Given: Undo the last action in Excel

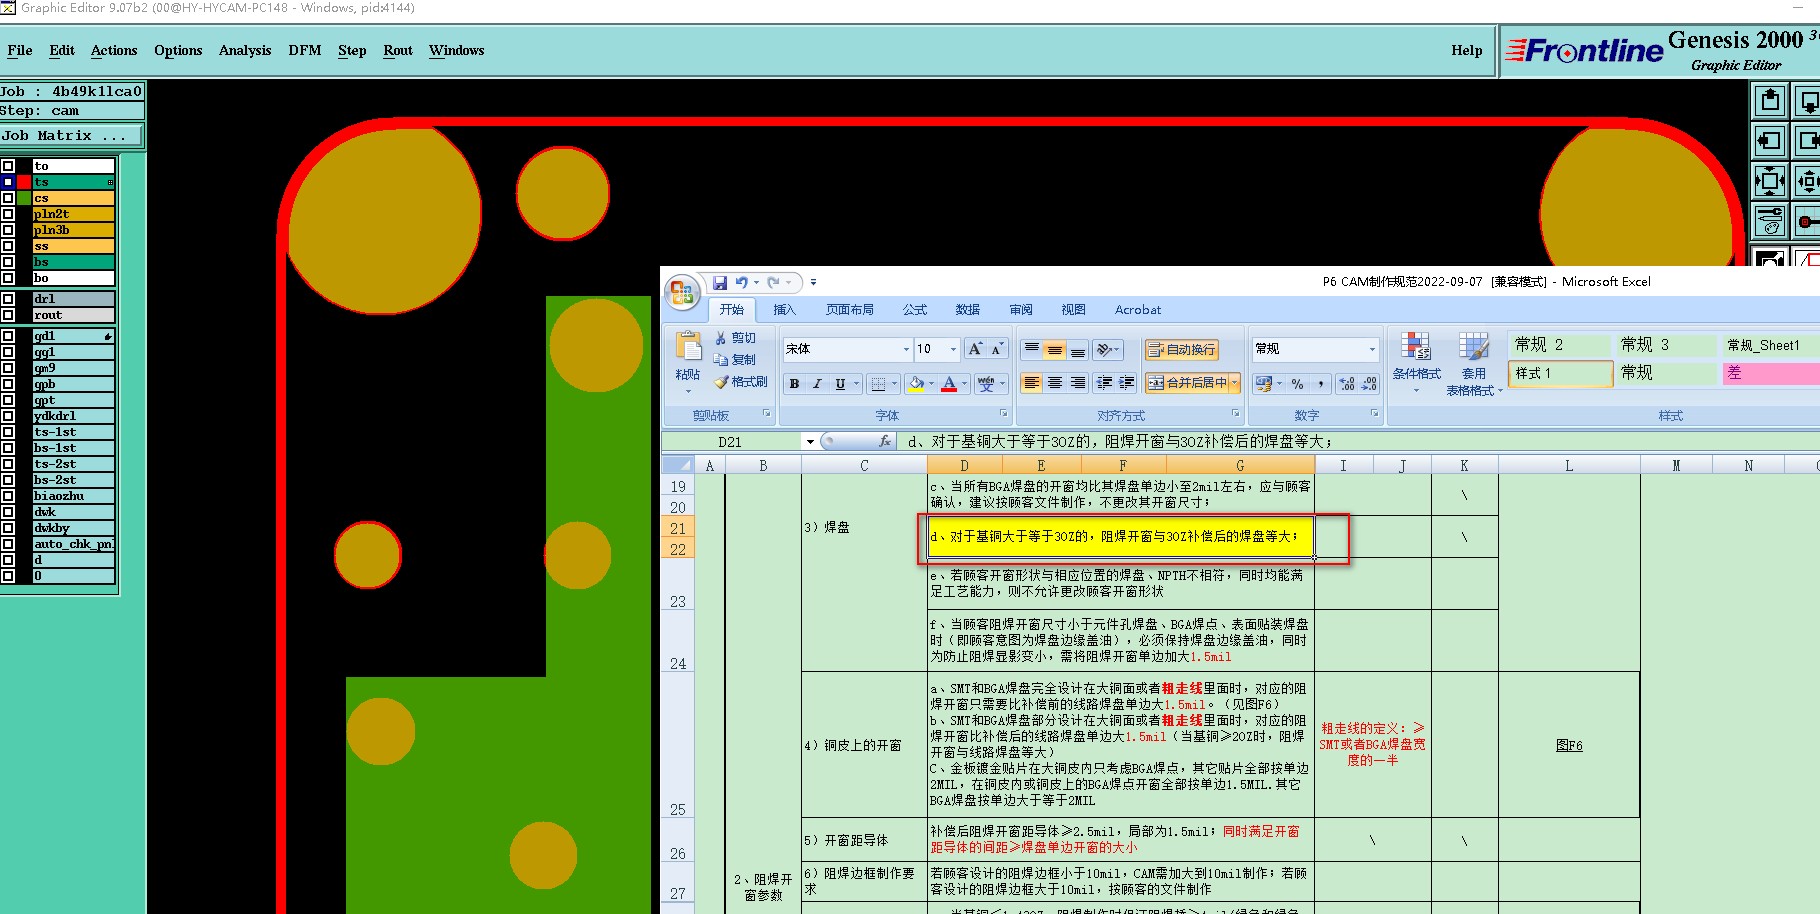Looking at the screenshot, I should point(741,283).
